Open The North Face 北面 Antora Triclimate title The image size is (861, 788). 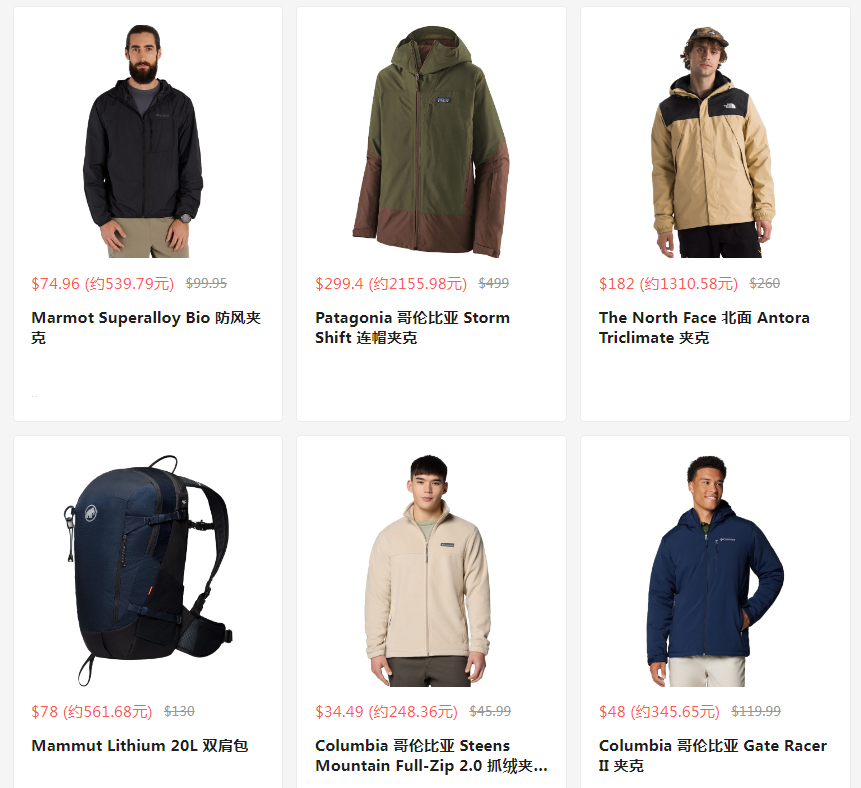coord(704,327)
